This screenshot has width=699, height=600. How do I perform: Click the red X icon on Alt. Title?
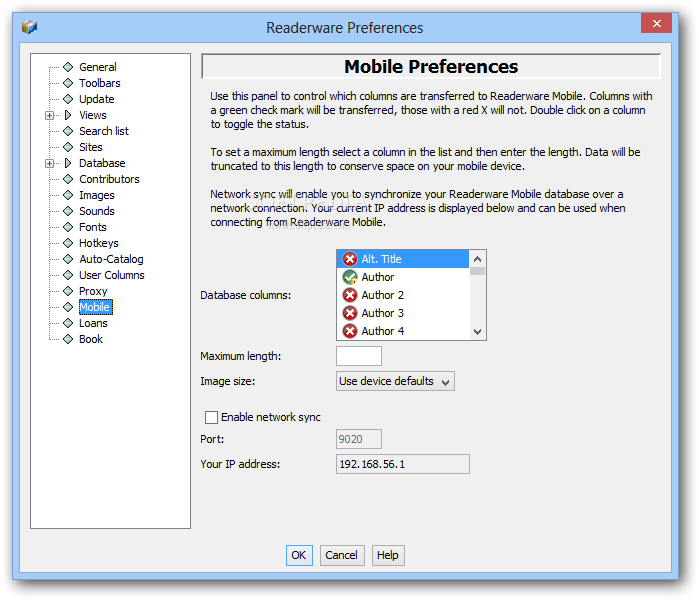point(350,259)
